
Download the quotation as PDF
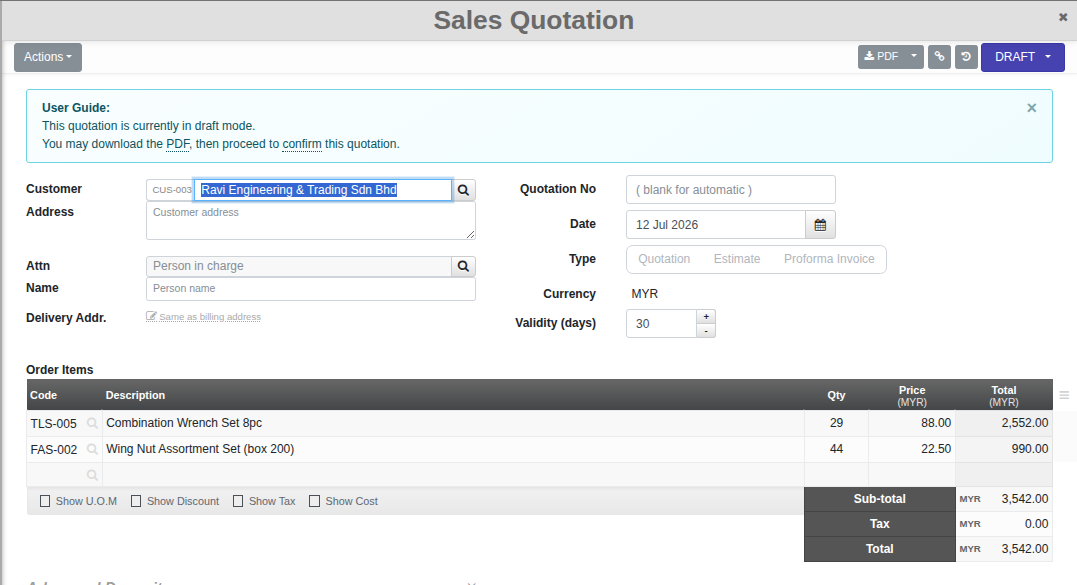click(x=881, y=56)
